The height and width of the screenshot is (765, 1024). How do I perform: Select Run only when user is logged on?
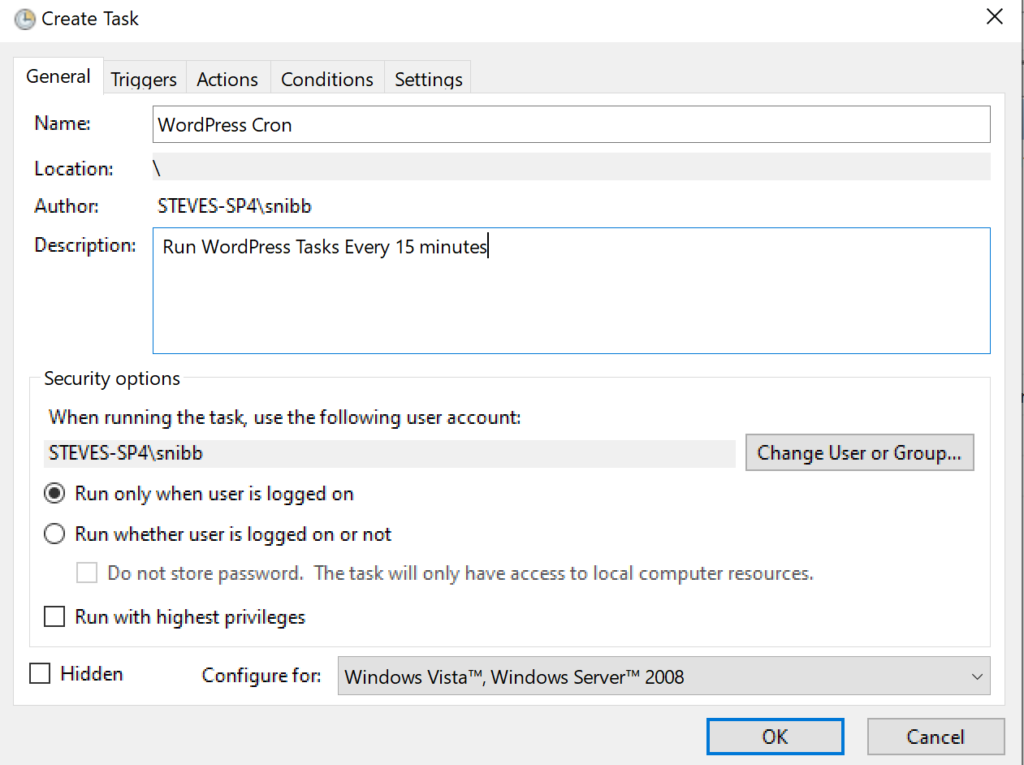pyautogui.click(x=55, y=494)
